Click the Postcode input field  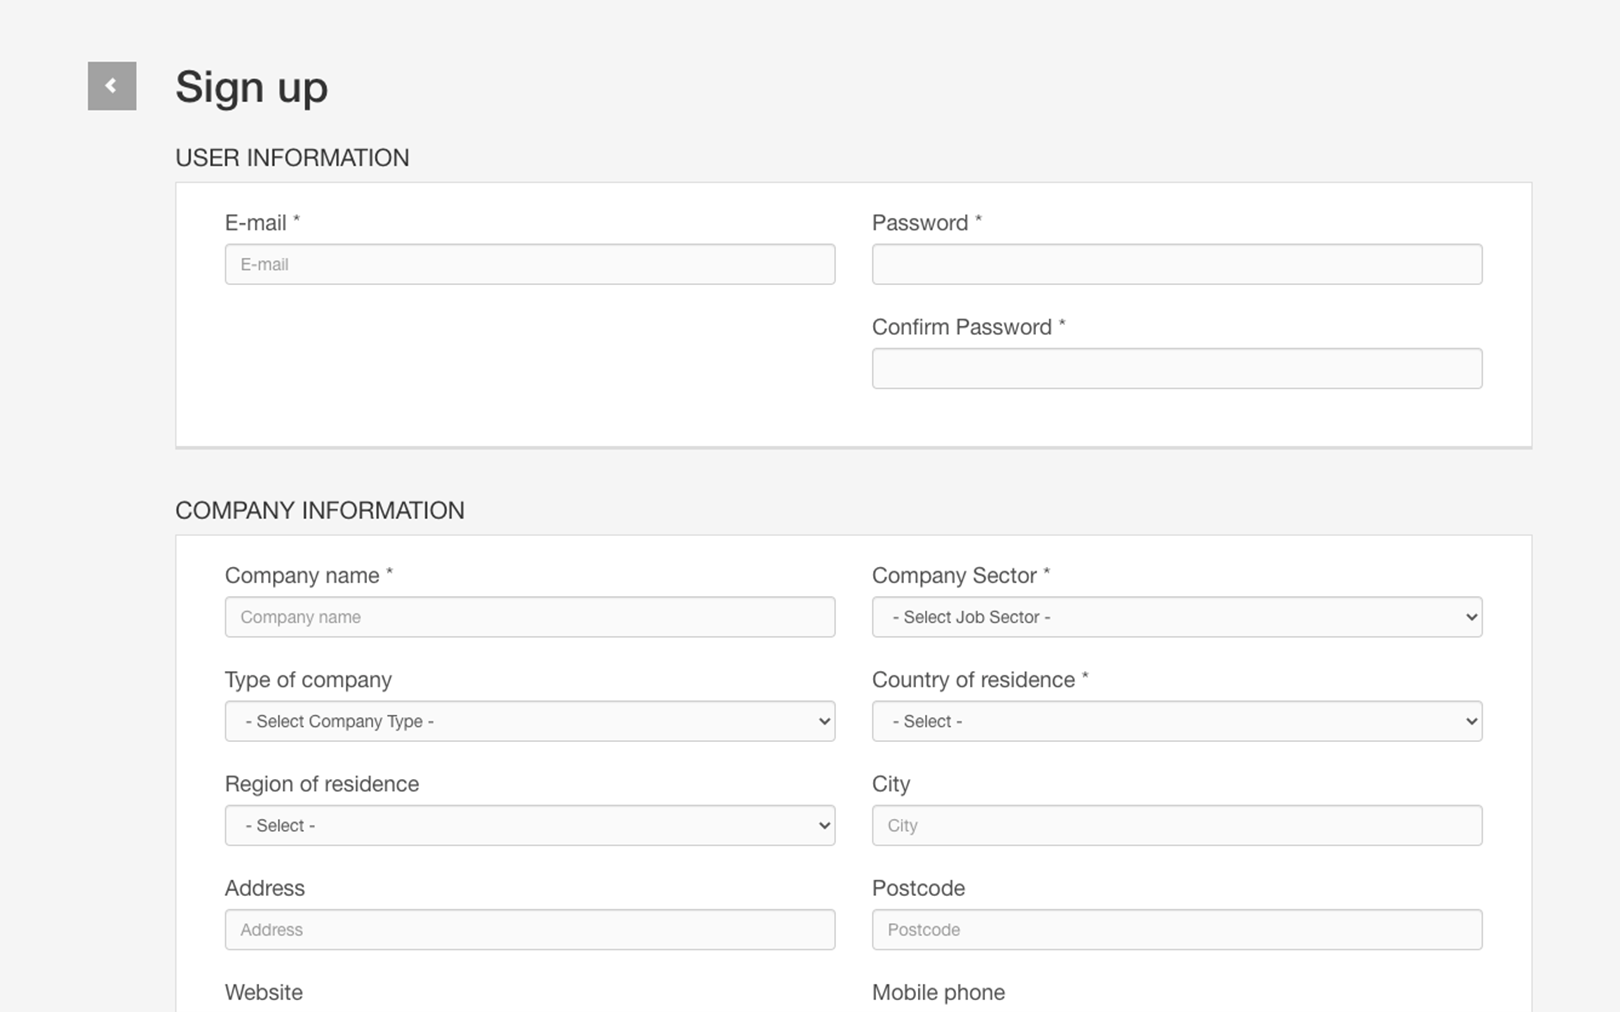click(1177, 929)
